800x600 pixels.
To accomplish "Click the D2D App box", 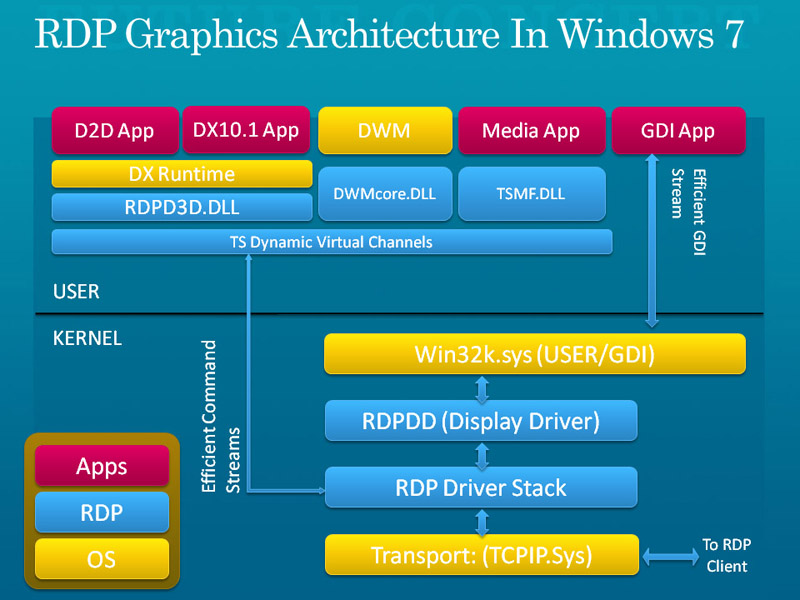I will [115, 131].
